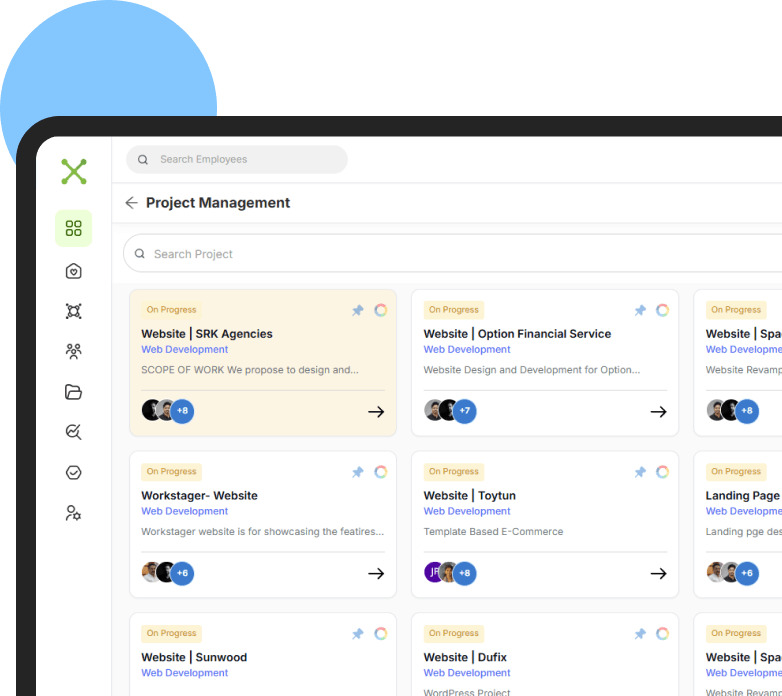Click progress ring on Toytun card
Screen dimensions: 782x696
(x=662, y=472)
